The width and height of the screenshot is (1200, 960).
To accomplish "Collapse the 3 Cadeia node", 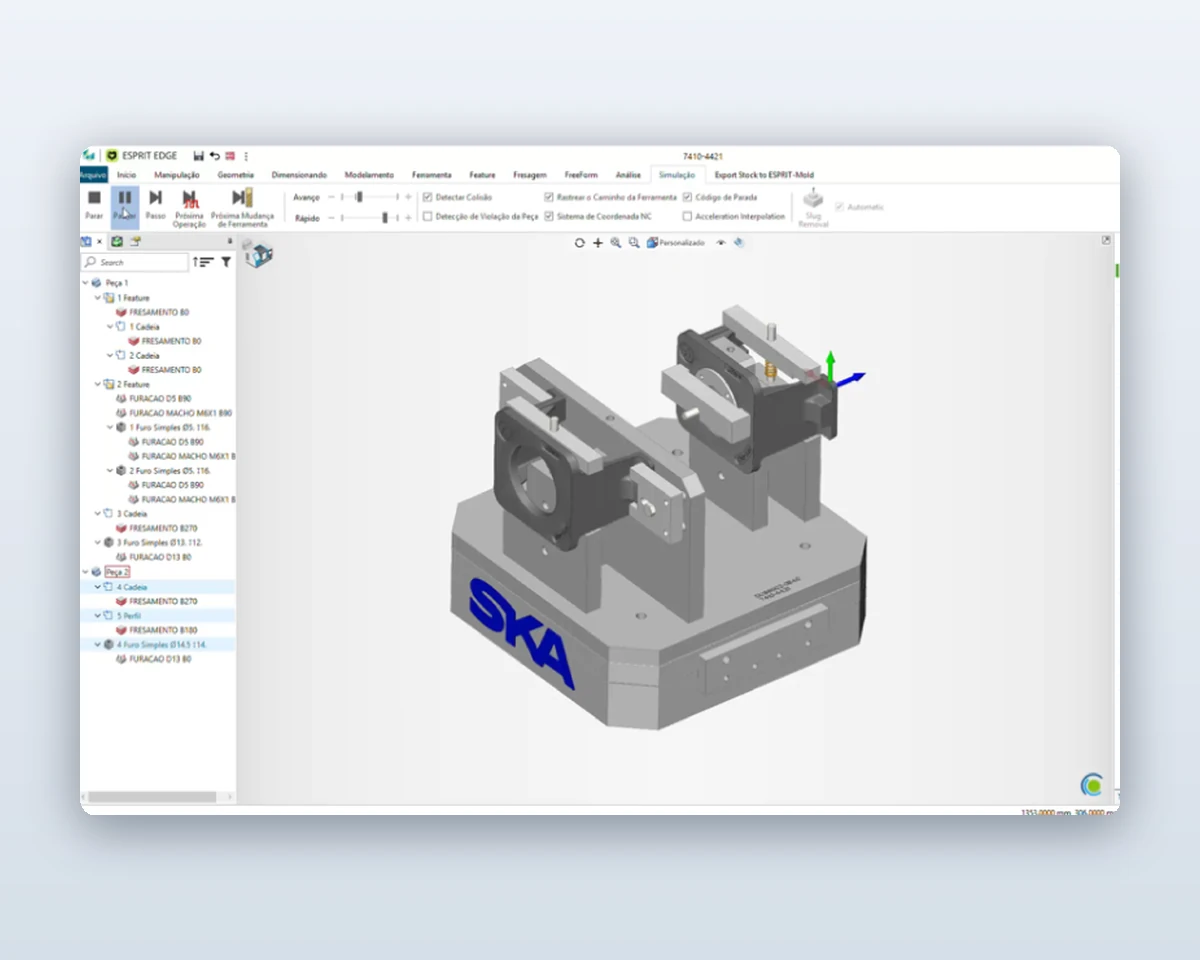I will (98, 513).
